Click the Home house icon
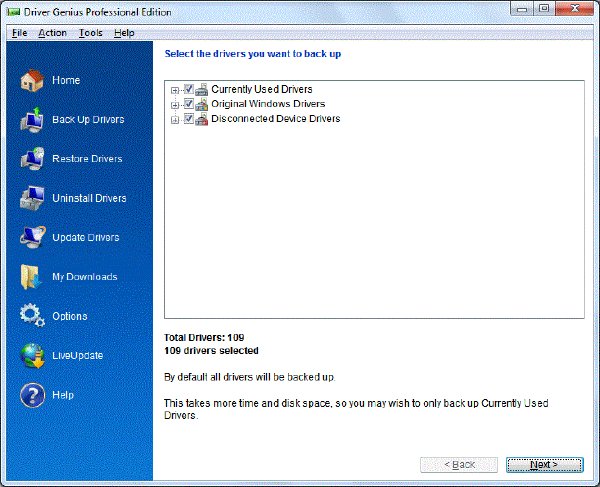This screenshot has width=600, height=487. pyautogui.click(x=32, y=80)
